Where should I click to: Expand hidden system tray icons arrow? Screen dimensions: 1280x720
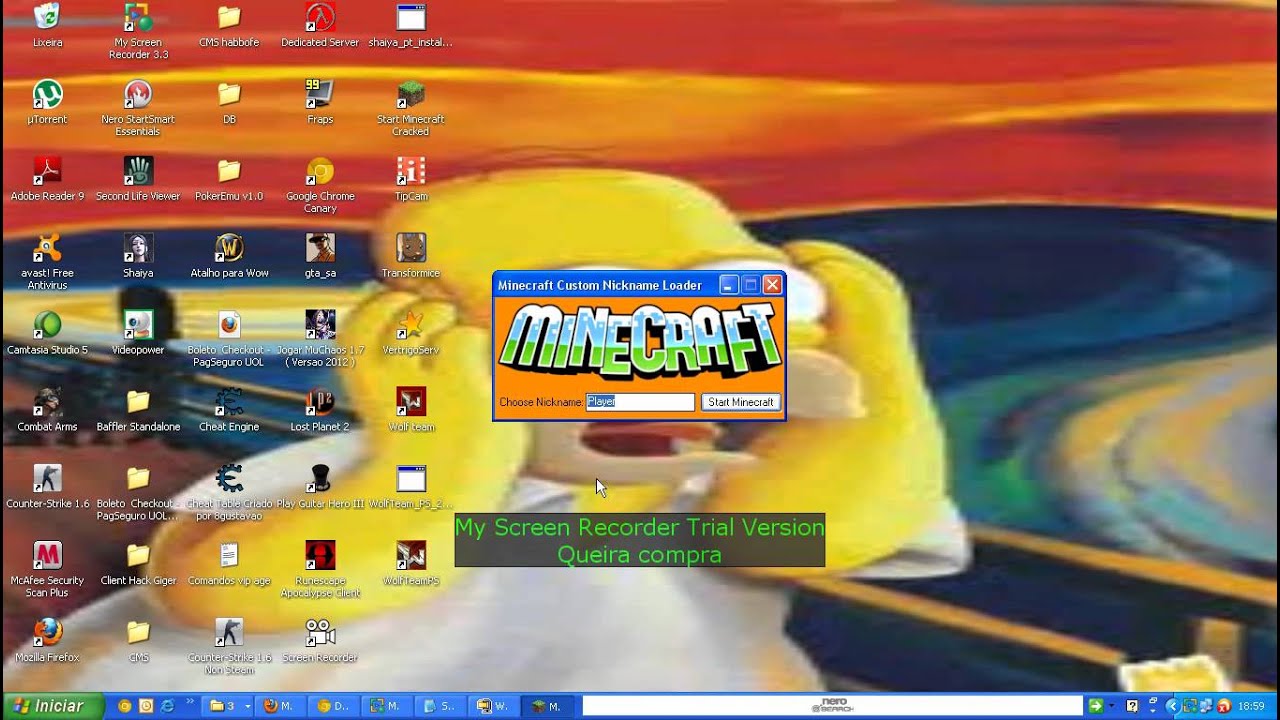(x=1173, y=706)
